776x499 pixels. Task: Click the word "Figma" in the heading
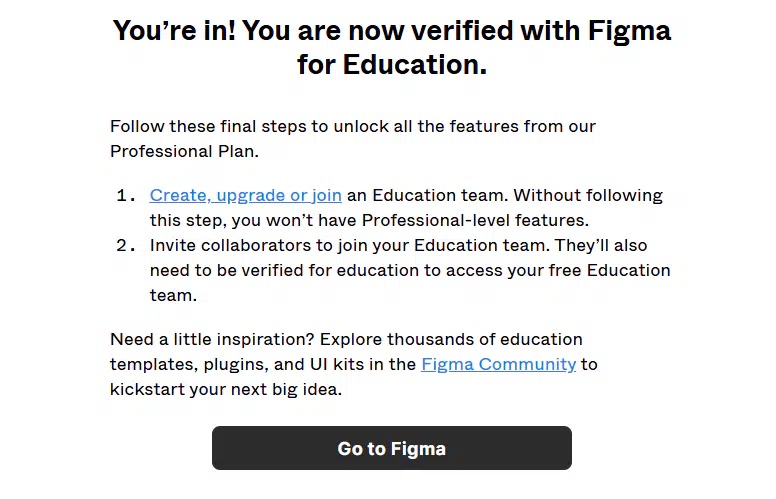pos(629,31)
